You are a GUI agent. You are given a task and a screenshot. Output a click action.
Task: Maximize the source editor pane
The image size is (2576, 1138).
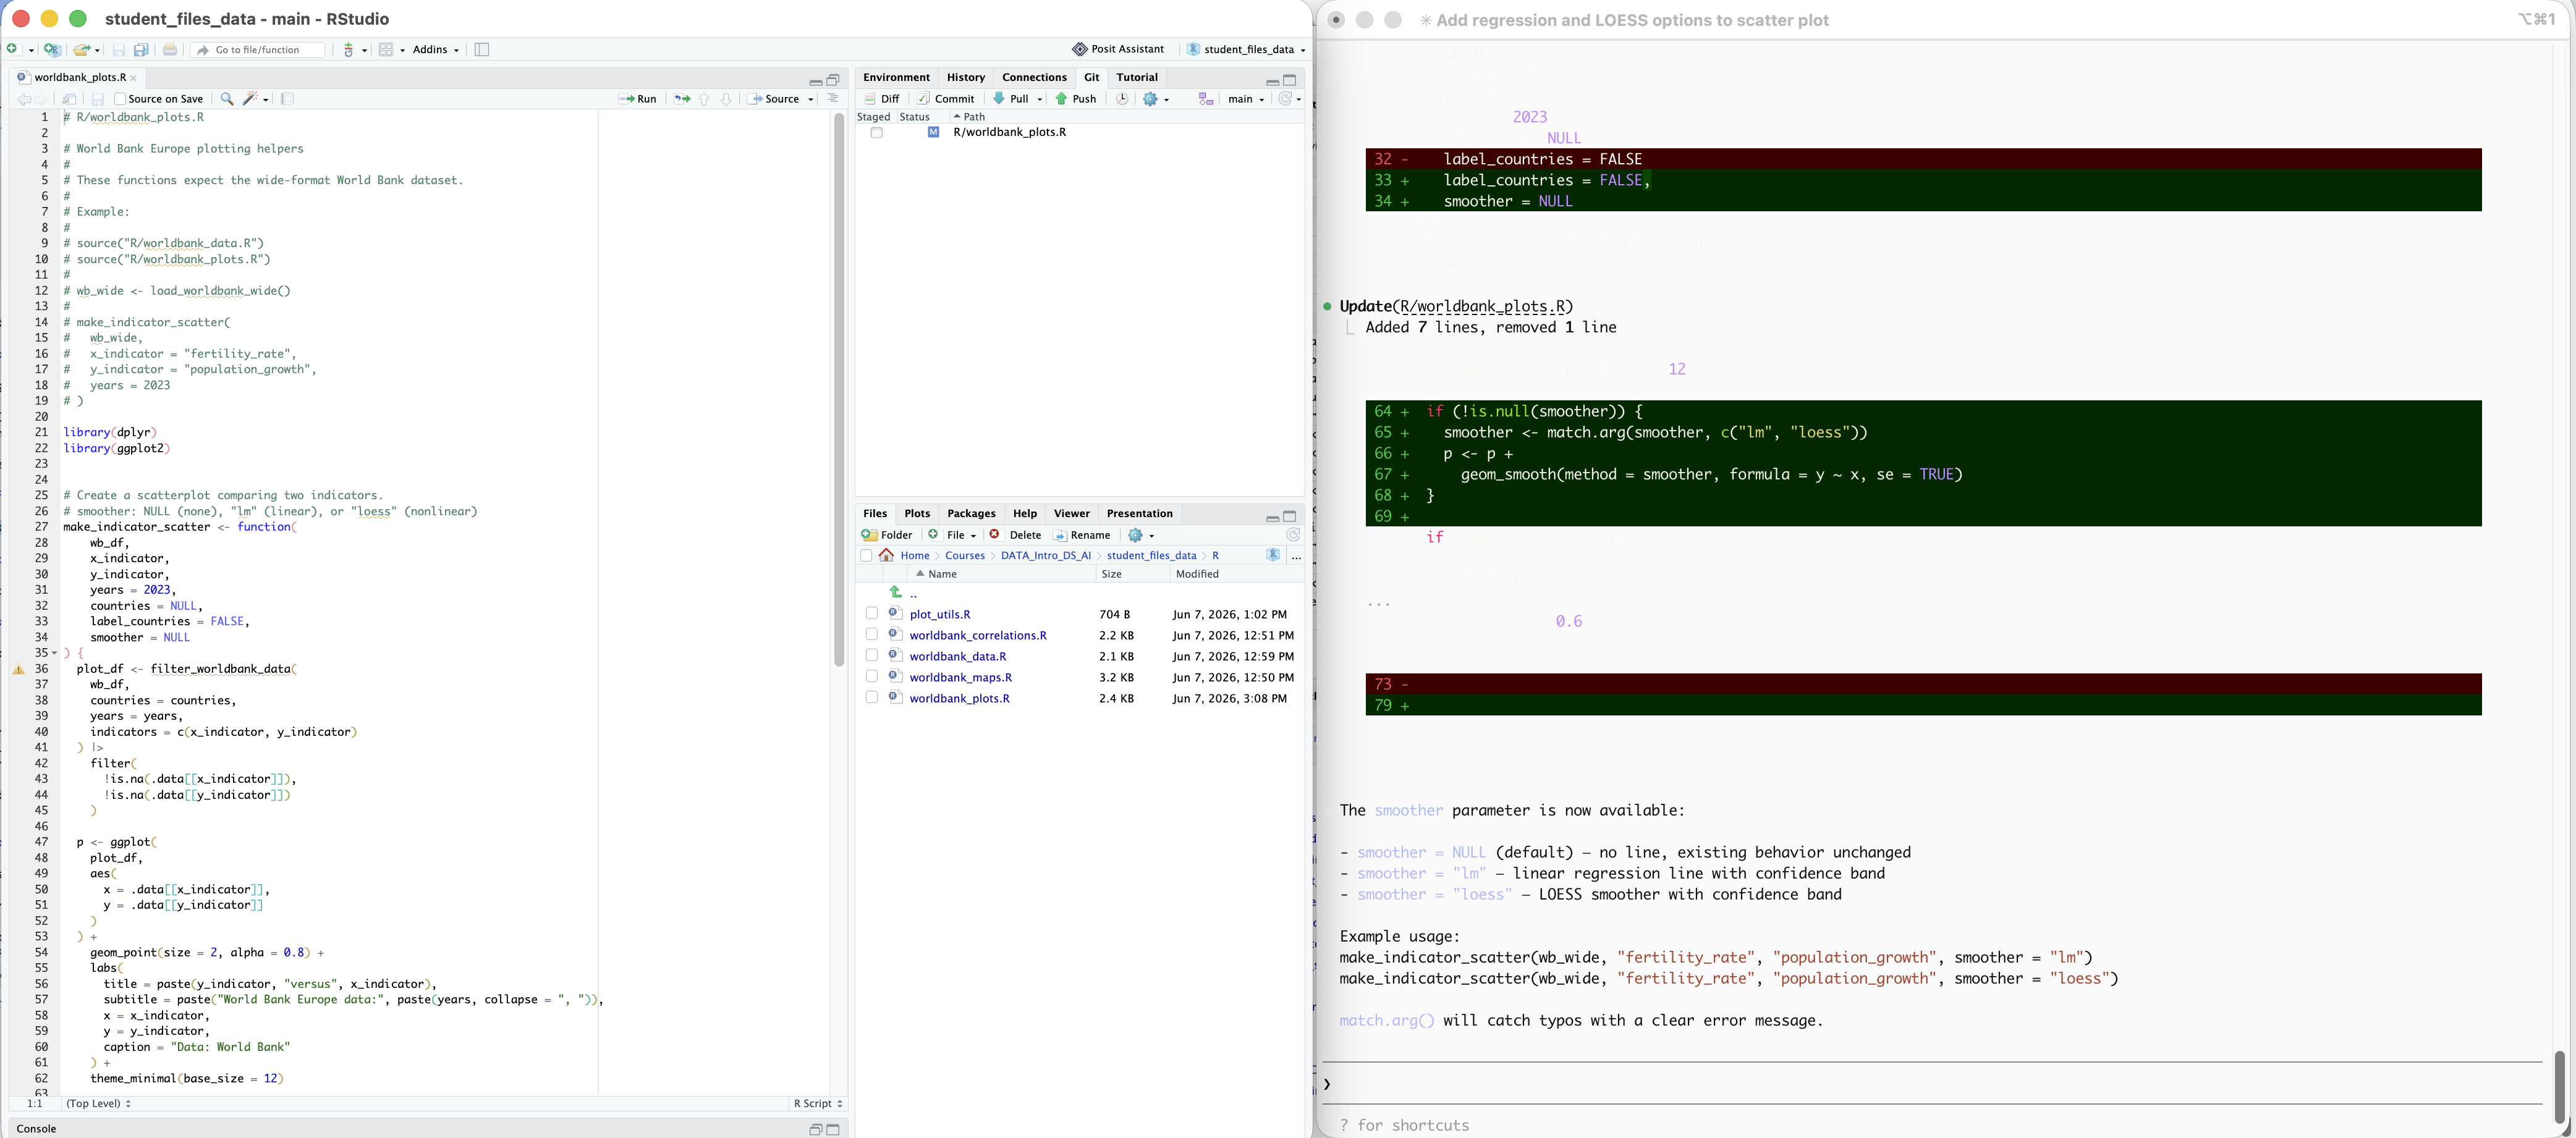[833, 79]
